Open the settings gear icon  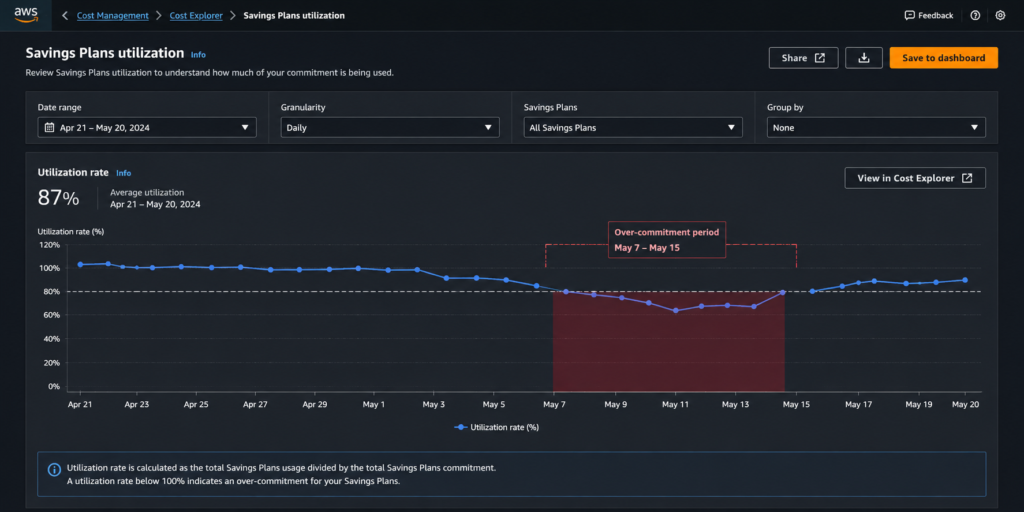click(1000, 15)
